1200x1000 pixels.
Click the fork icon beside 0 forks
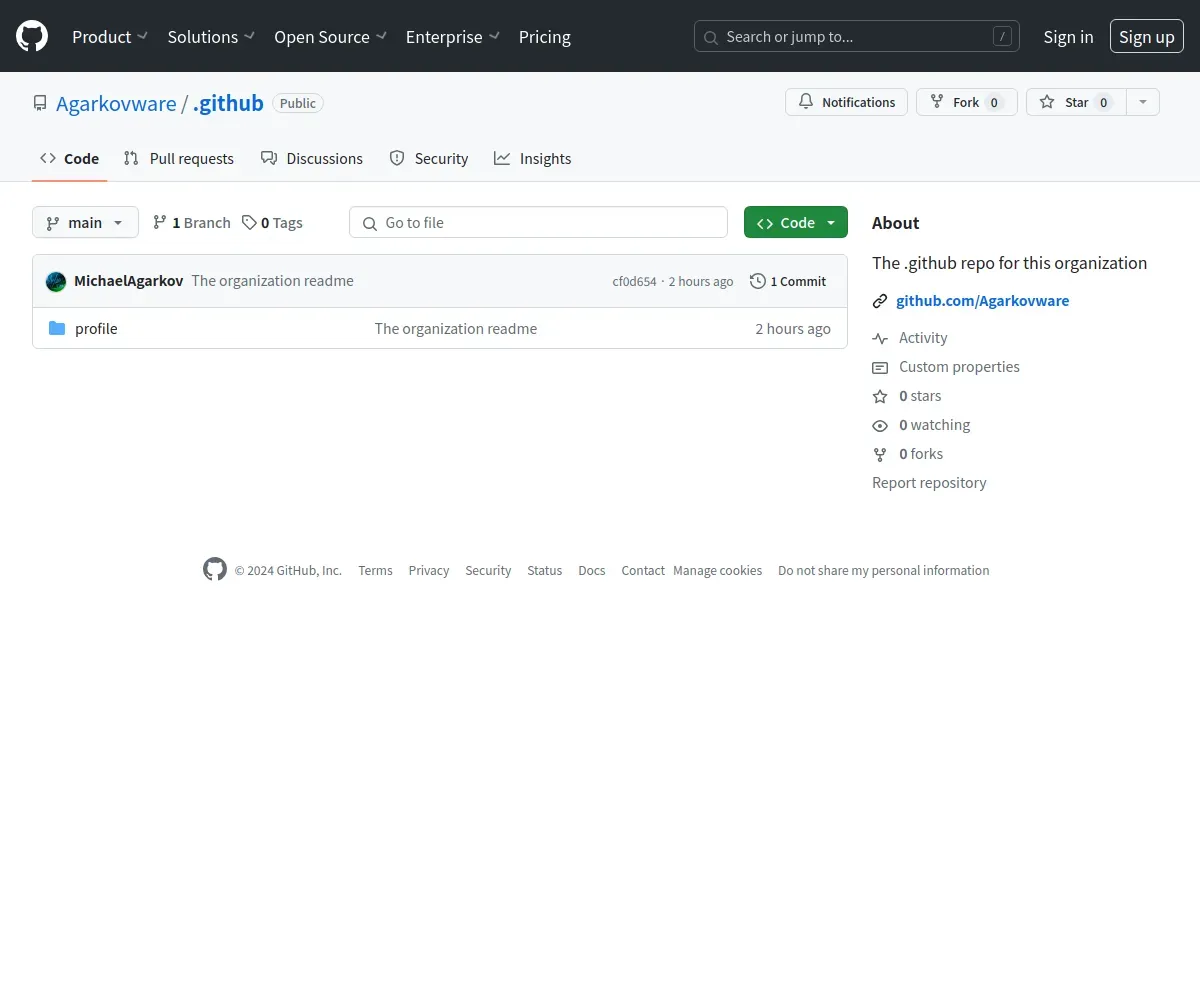[x=880, y=454]
